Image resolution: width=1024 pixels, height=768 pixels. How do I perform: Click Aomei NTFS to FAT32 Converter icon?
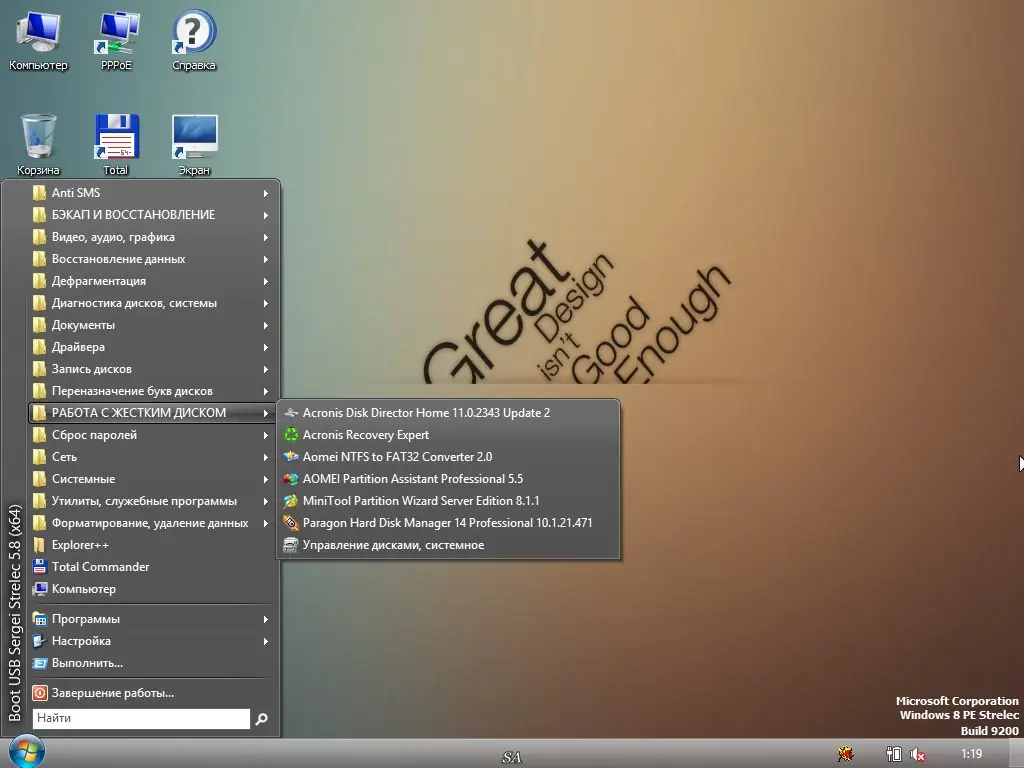point(291,456)
